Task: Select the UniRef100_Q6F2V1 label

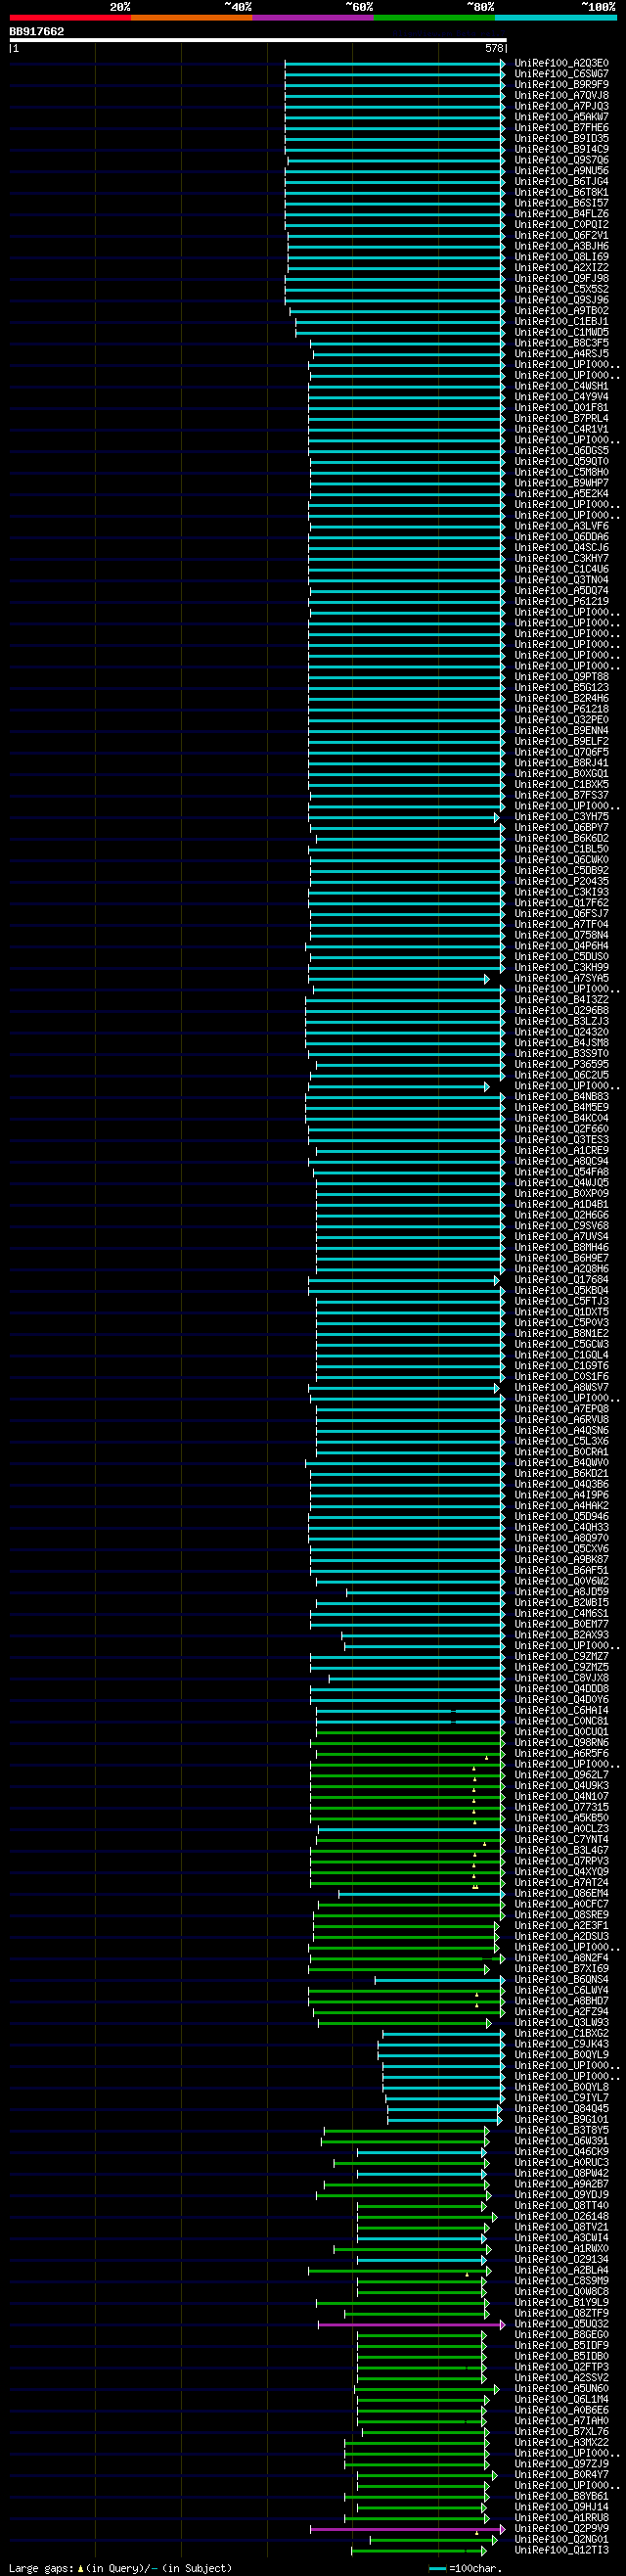Action: tap(561, 236)
